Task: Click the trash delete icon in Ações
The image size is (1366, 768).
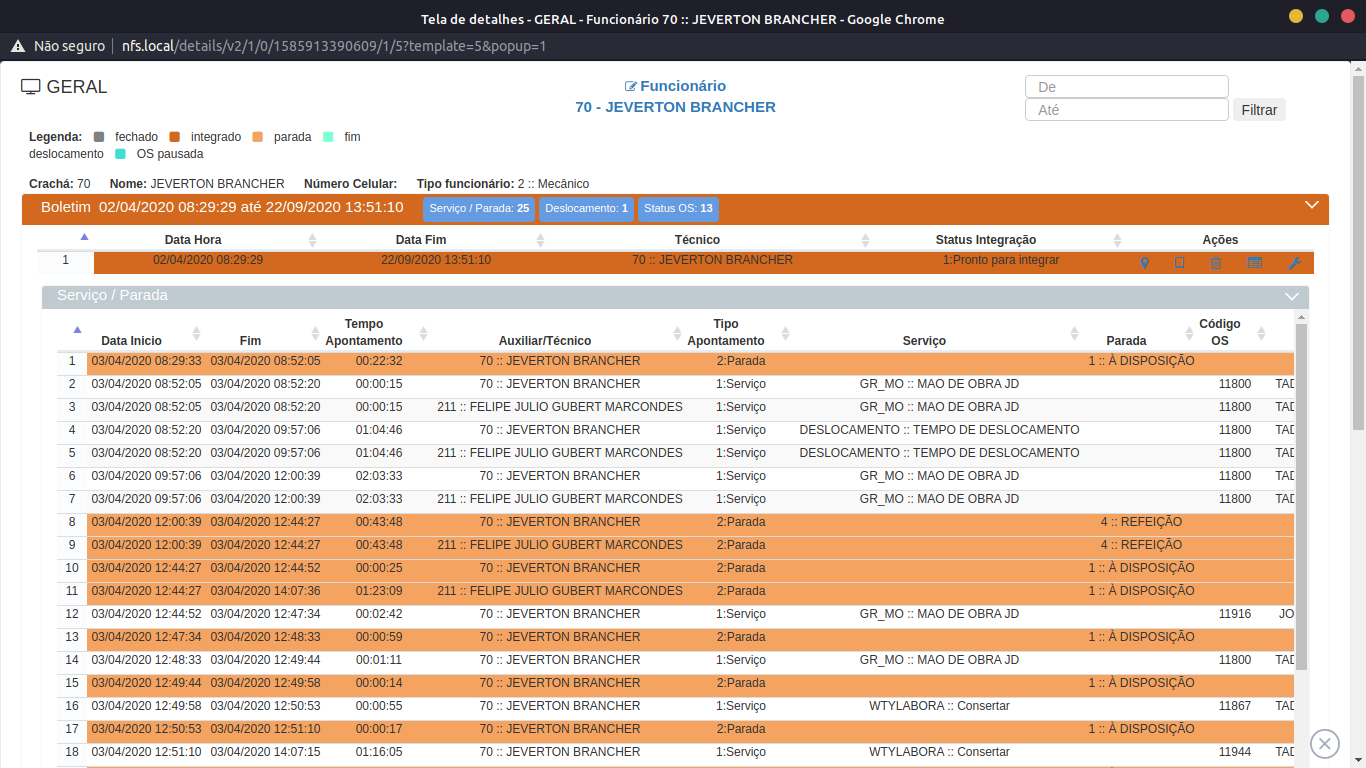Action: click(1216, 263)
